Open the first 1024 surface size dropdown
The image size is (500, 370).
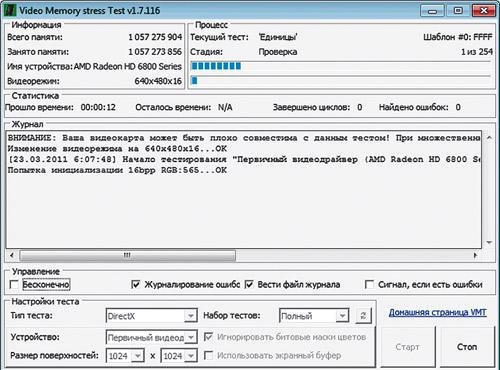pos(138,356)
